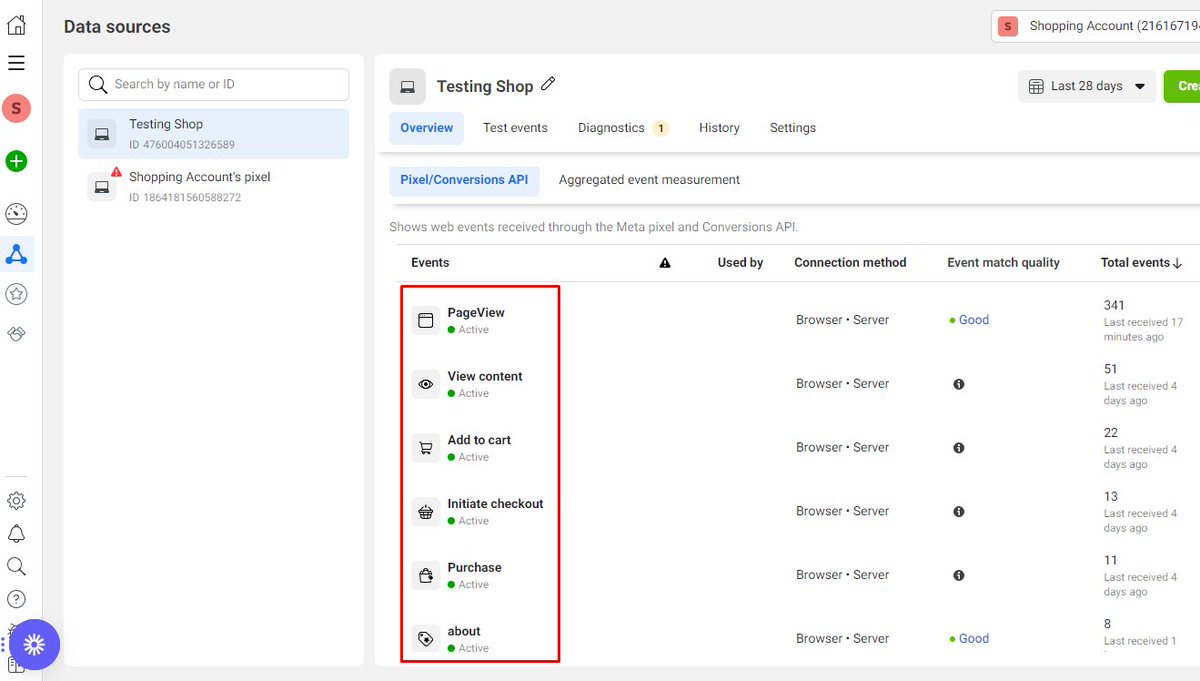
Task: Click the PageView event browser icon
Action: coord(426,321)
